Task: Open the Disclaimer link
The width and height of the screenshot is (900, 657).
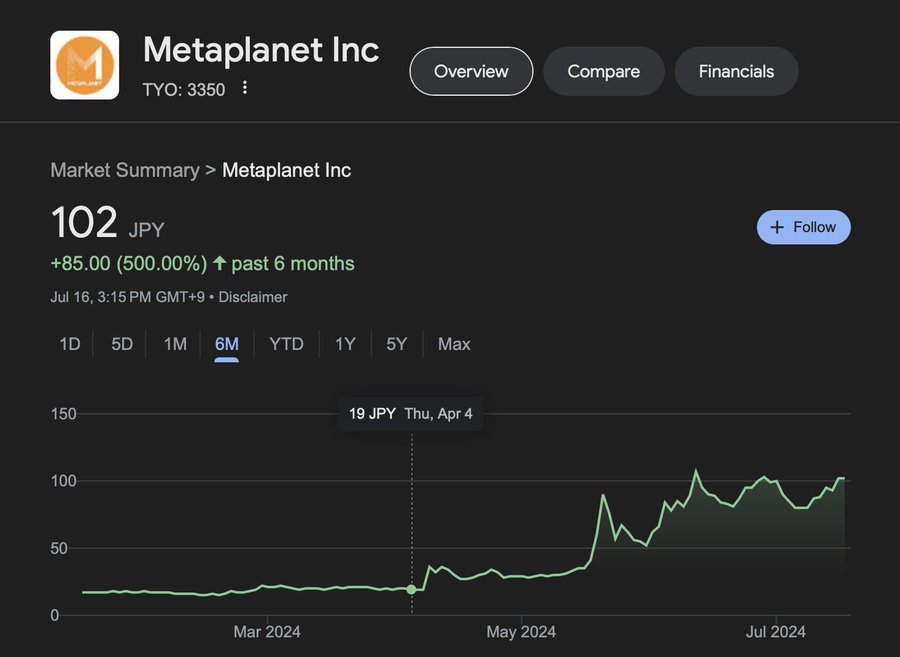Action: click(253, 297)
